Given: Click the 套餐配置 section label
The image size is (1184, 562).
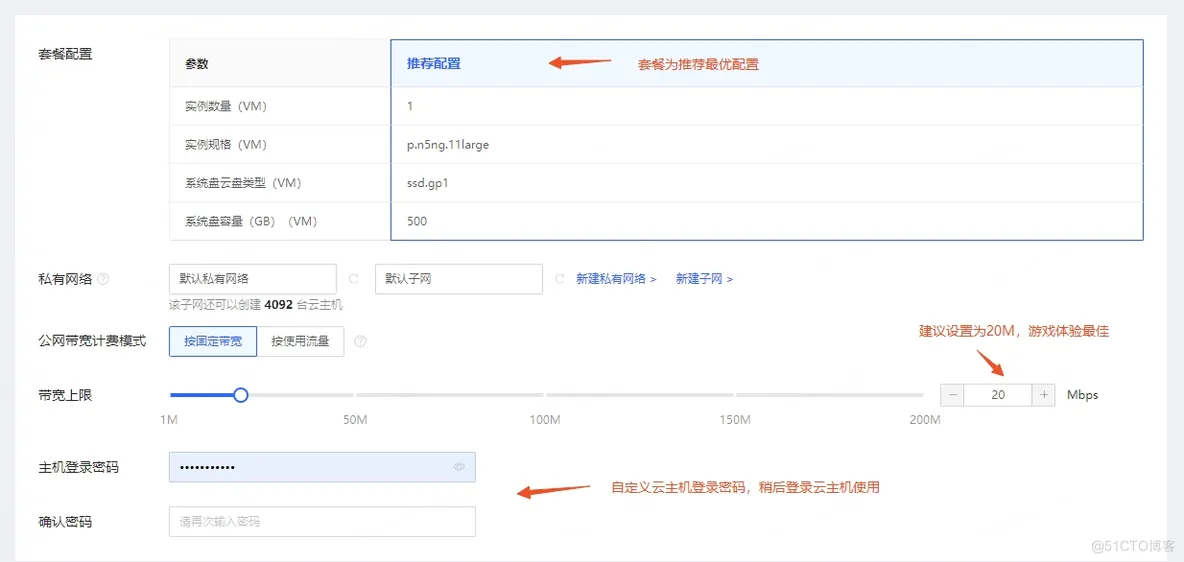Looking at the screenshot, I should tap(65, 54).
